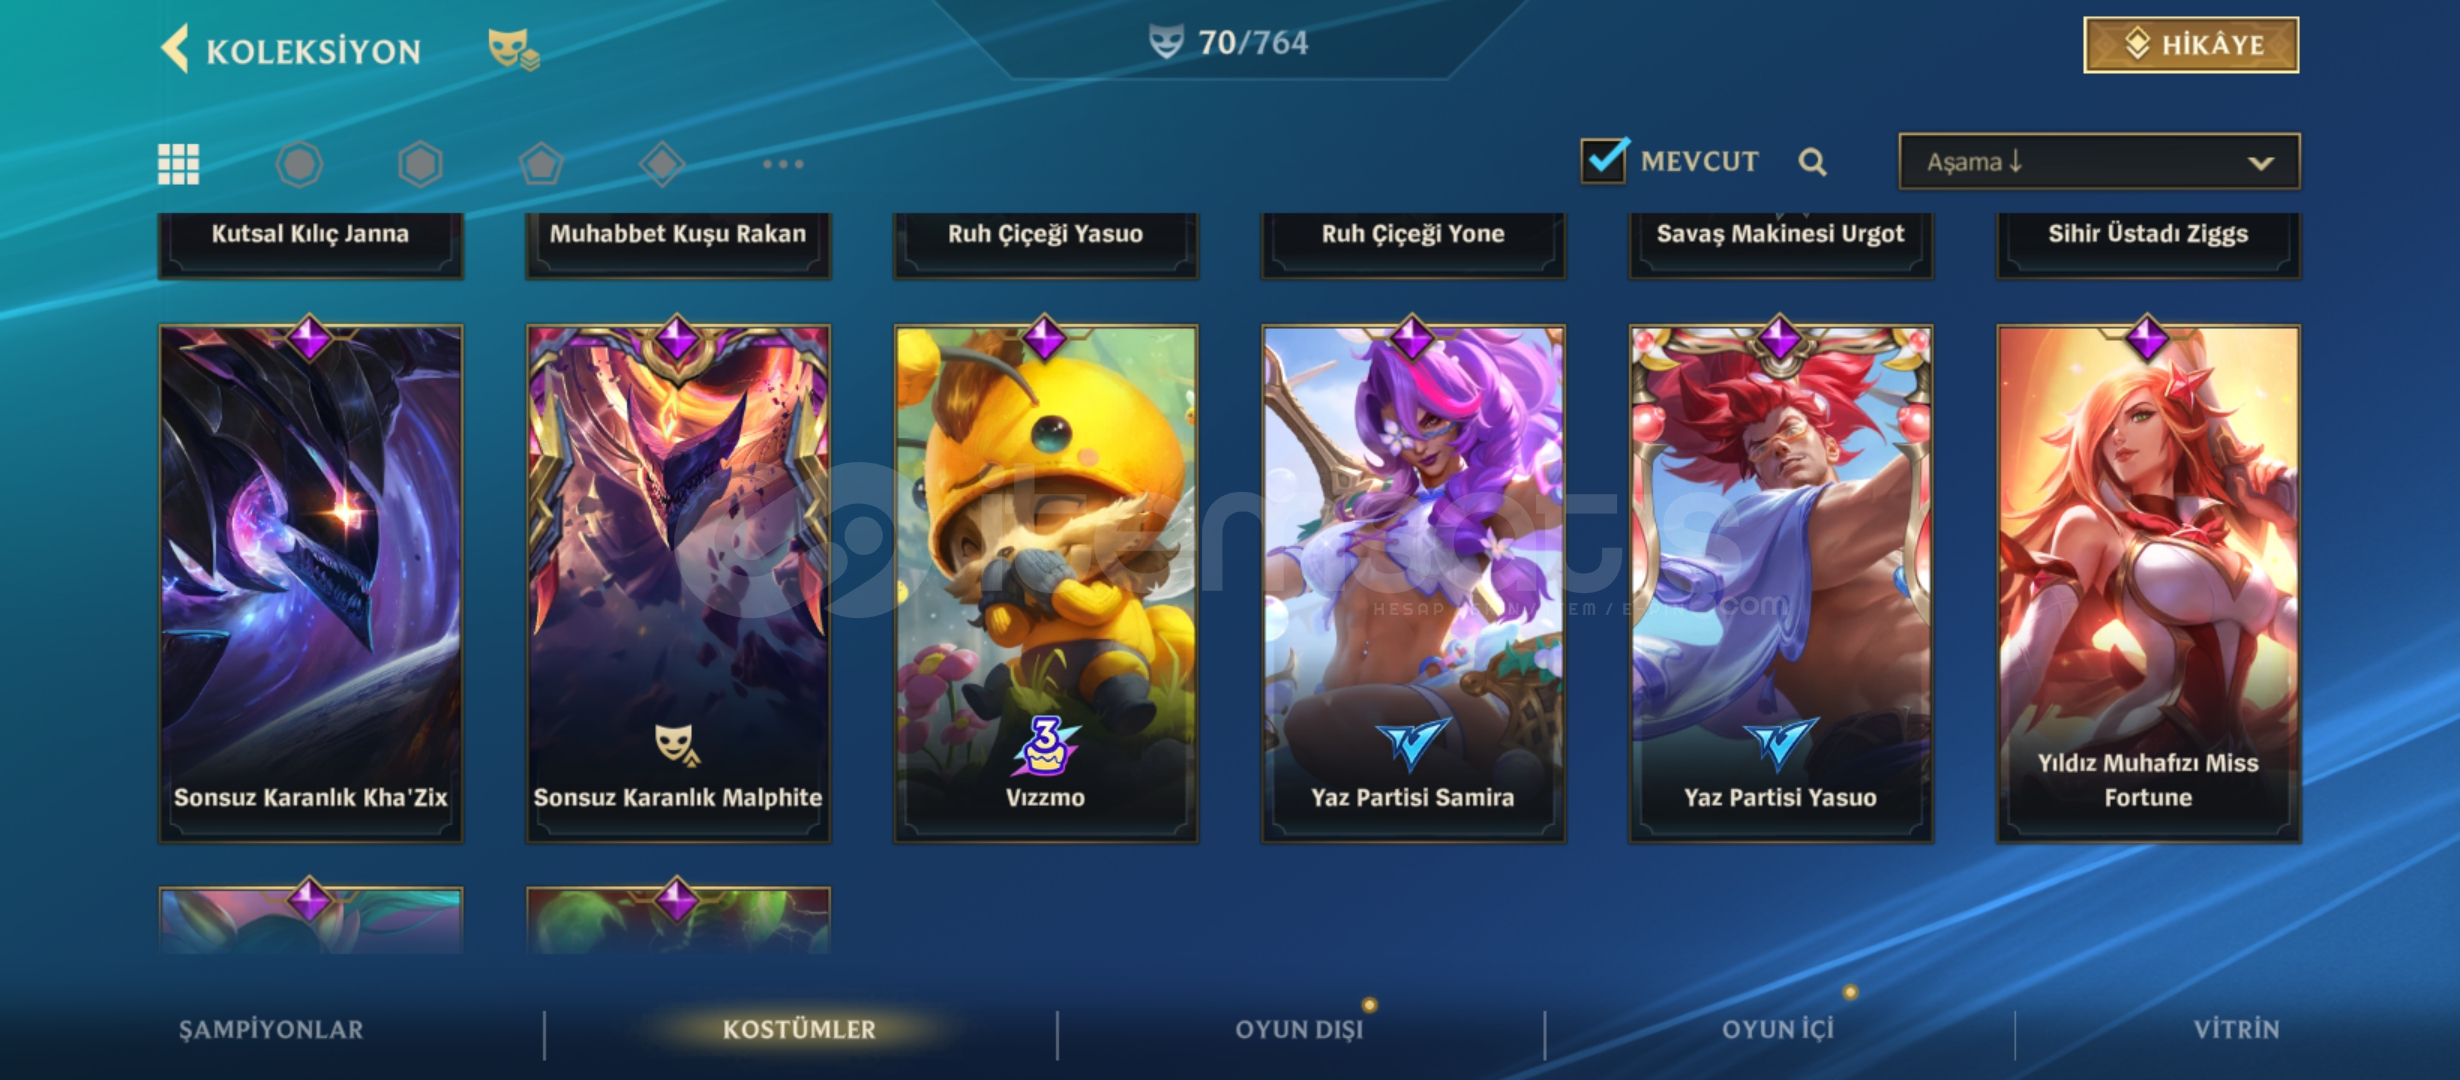The image size is (2460, 1080).
Task: Filter by the circle rarity icon
Action: pyautogui.click(x=299, y=164)
